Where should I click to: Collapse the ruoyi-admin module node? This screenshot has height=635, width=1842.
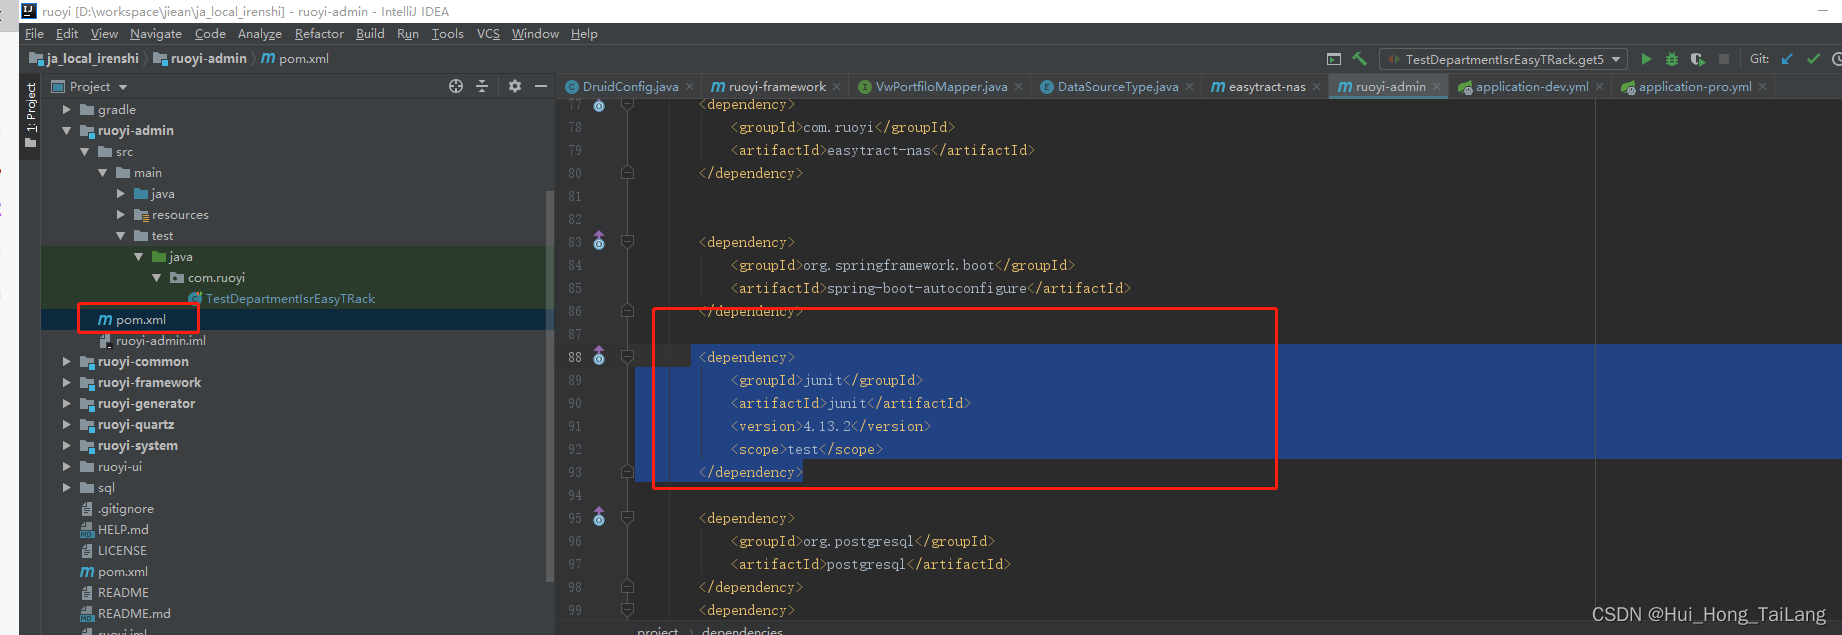(67, 130)
